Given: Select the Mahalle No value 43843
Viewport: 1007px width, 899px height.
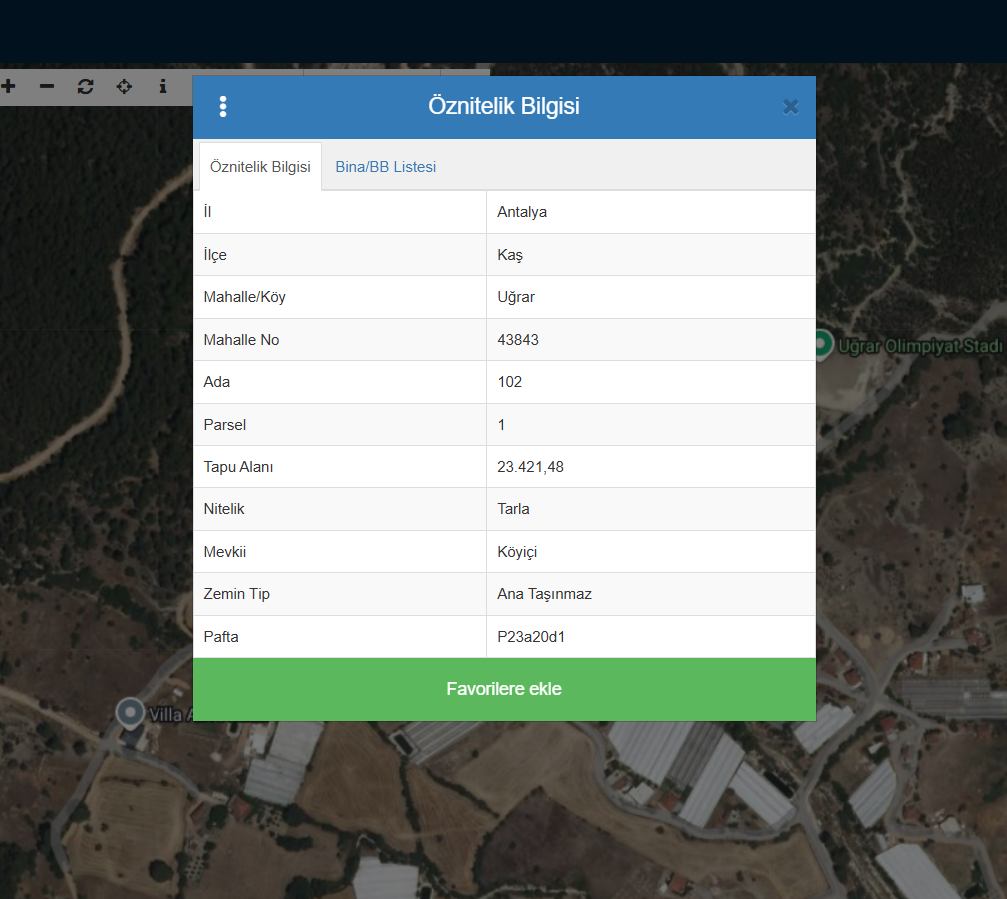Looking at the screenshot, I should click(x=518, y=340).
